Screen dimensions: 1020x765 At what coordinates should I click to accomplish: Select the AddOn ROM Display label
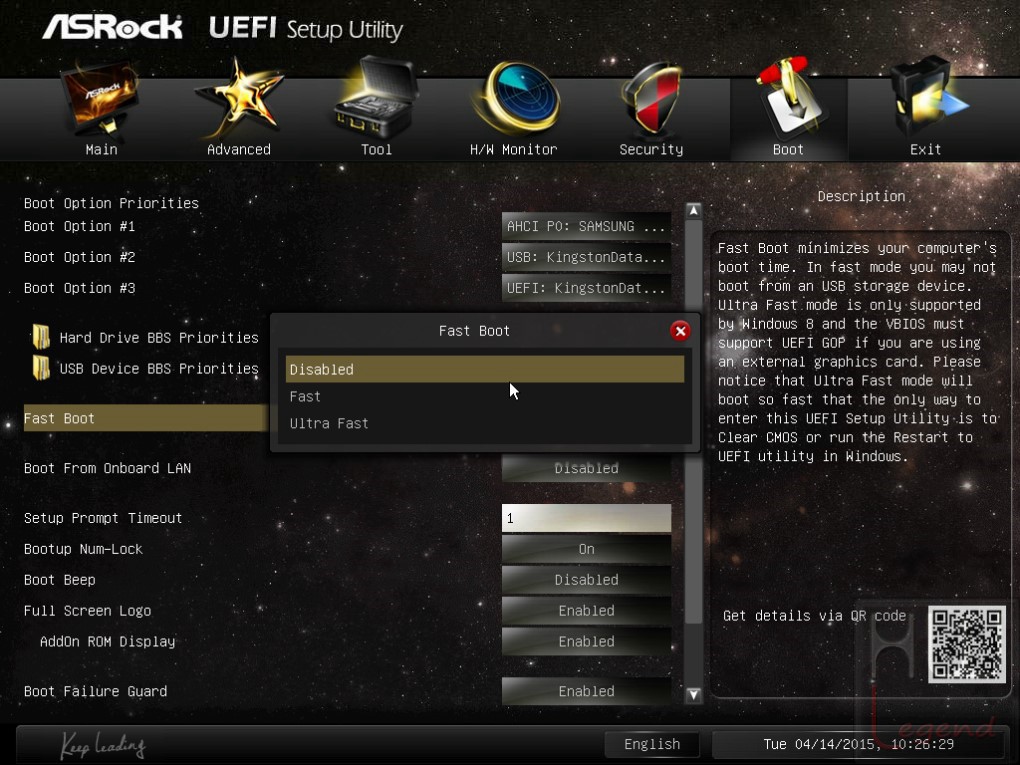tap(107, 641)
